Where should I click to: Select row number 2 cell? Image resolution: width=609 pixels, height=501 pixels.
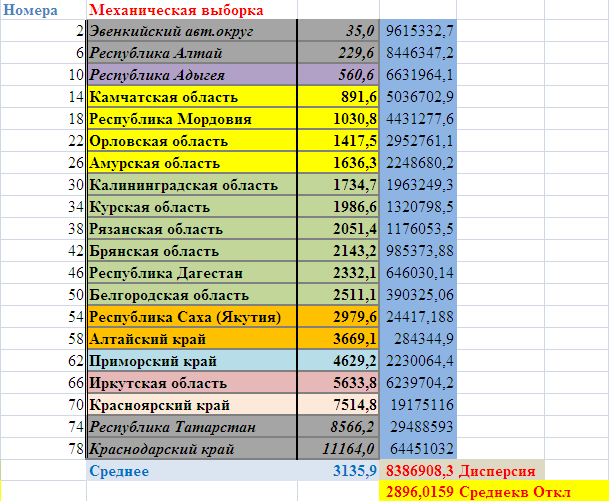[x=43, y=30]
